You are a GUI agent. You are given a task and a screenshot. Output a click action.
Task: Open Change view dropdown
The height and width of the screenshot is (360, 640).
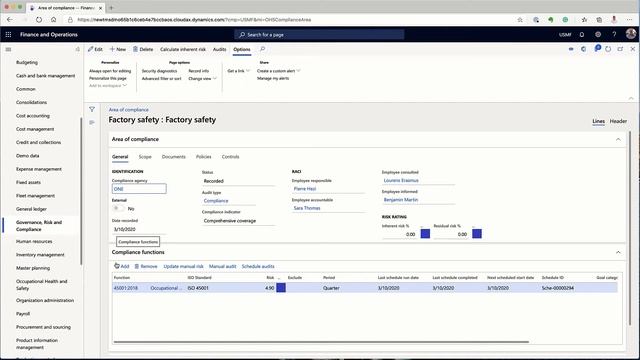202,78
